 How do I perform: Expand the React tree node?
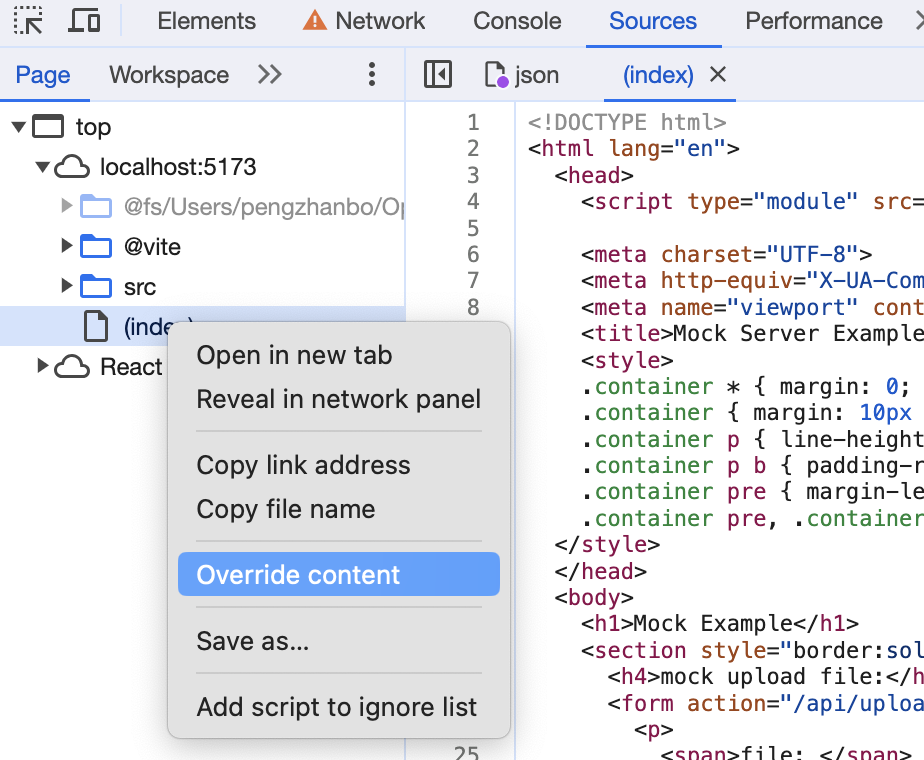click(43, 366)
